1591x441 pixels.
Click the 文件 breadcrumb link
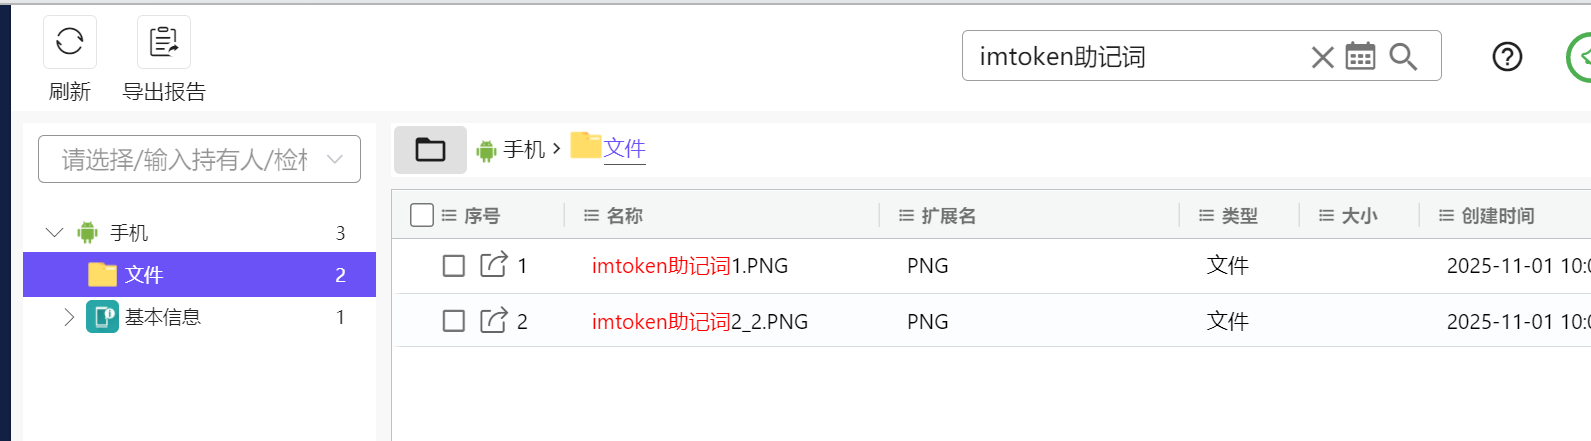click(x=624, y=149)
